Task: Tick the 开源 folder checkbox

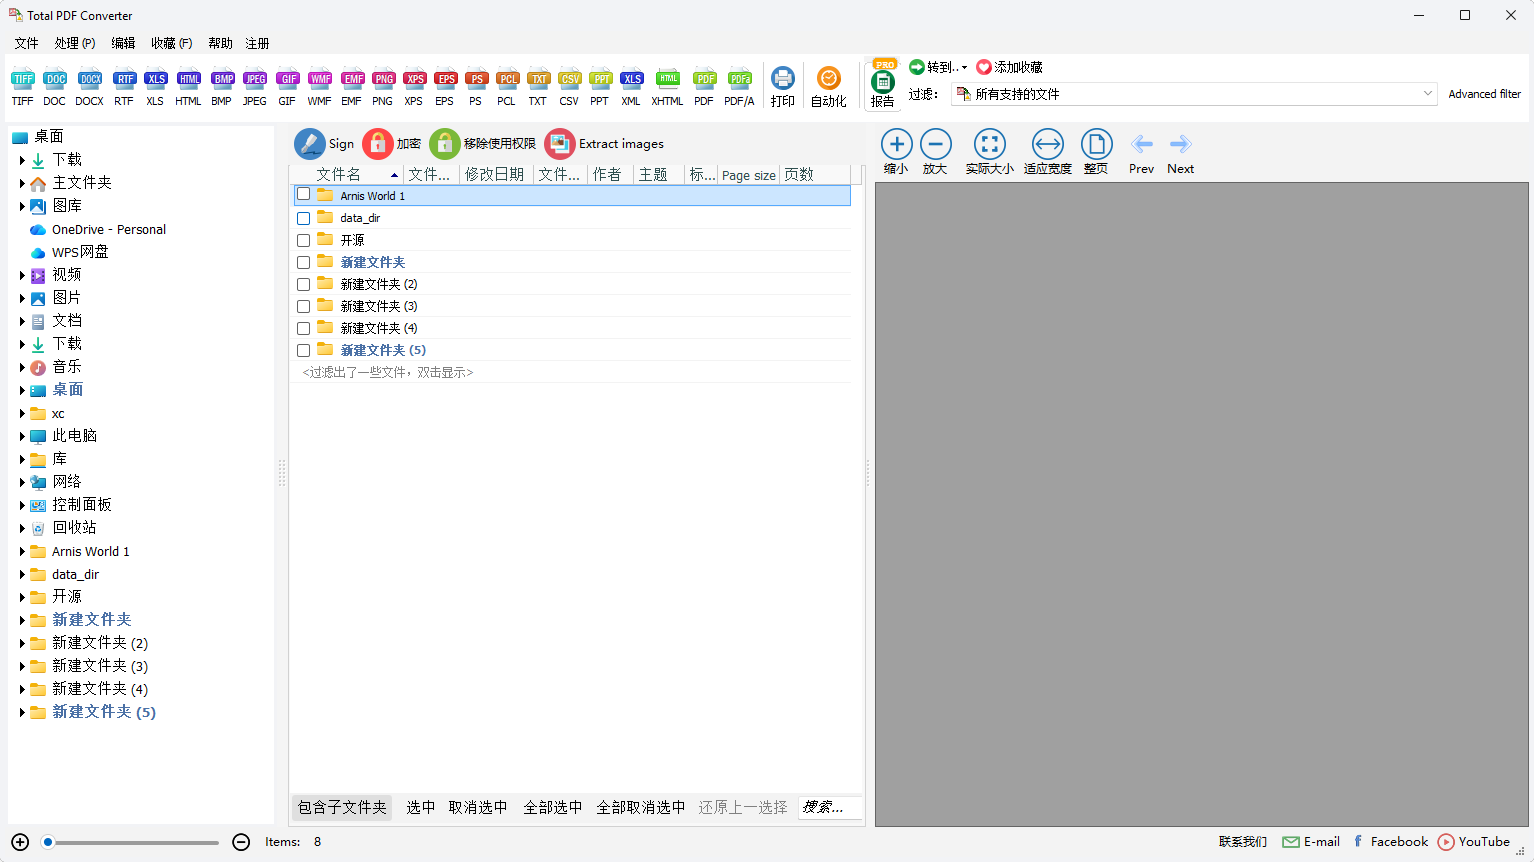Action: pyautogui.click(x=303, y=240)
